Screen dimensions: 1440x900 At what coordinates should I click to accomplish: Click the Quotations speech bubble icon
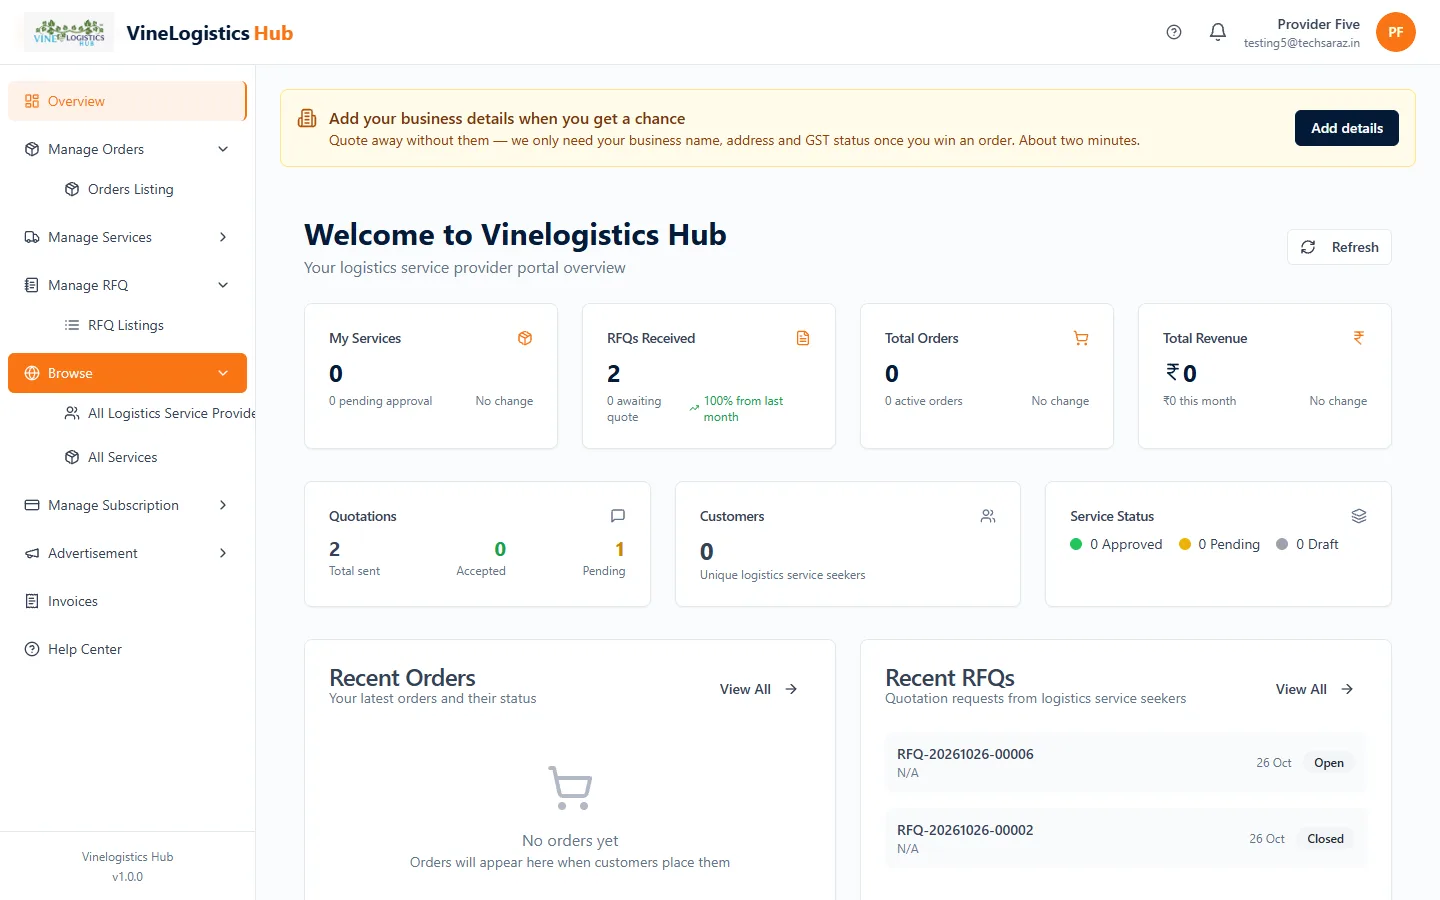pyautogui.click(x=618, y=516)
